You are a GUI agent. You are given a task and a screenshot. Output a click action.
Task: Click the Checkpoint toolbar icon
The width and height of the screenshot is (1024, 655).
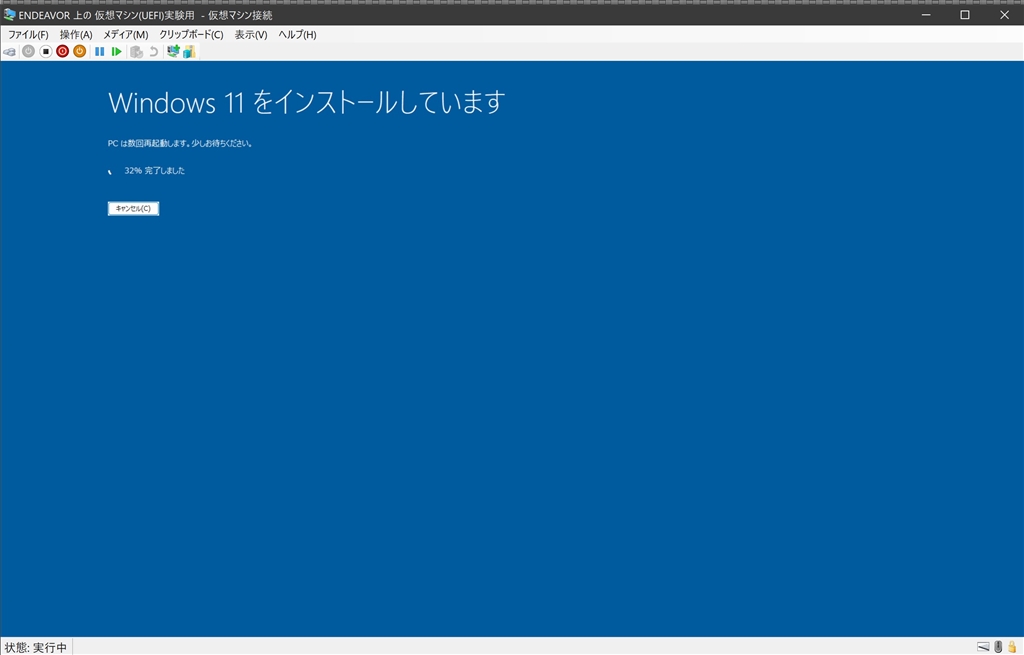136,52
